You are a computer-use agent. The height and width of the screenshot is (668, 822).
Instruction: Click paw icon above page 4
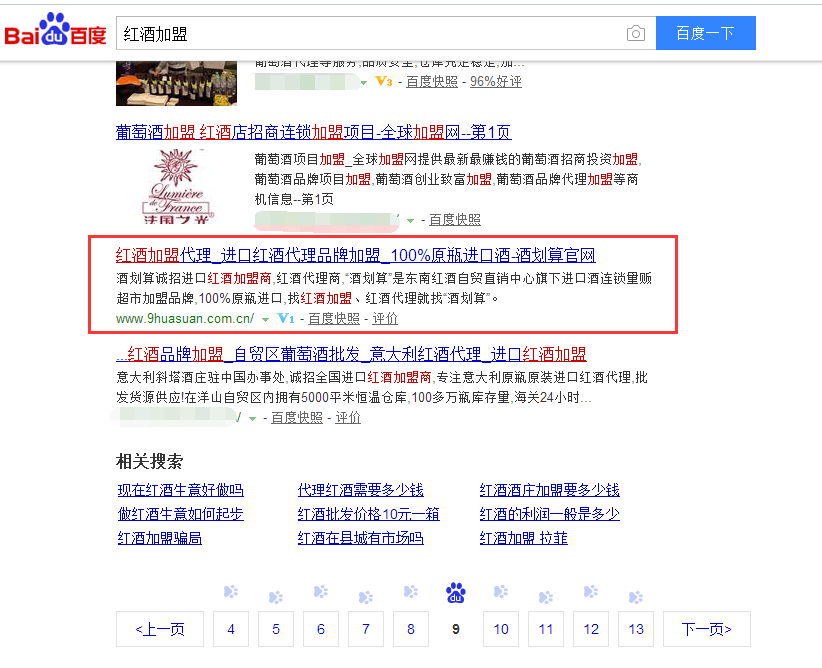[231, 592]
